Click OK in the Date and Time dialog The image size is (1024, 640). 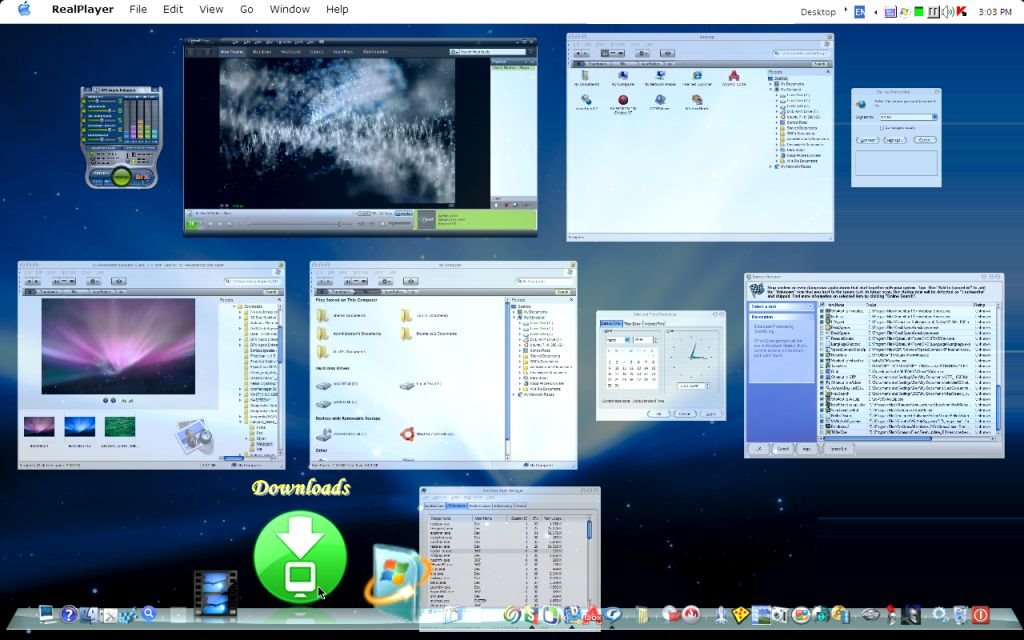pyautogui.click(x=658, y=413)
